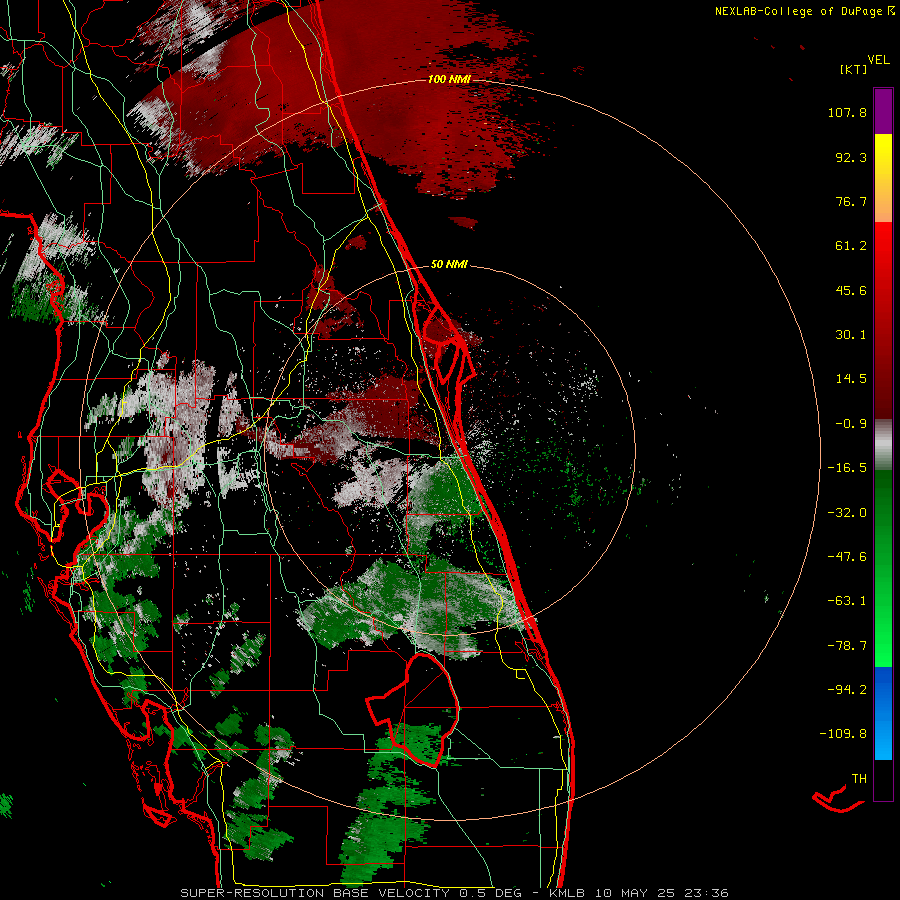Select the -78.7 velocity scale label

(x=847, y=646)
